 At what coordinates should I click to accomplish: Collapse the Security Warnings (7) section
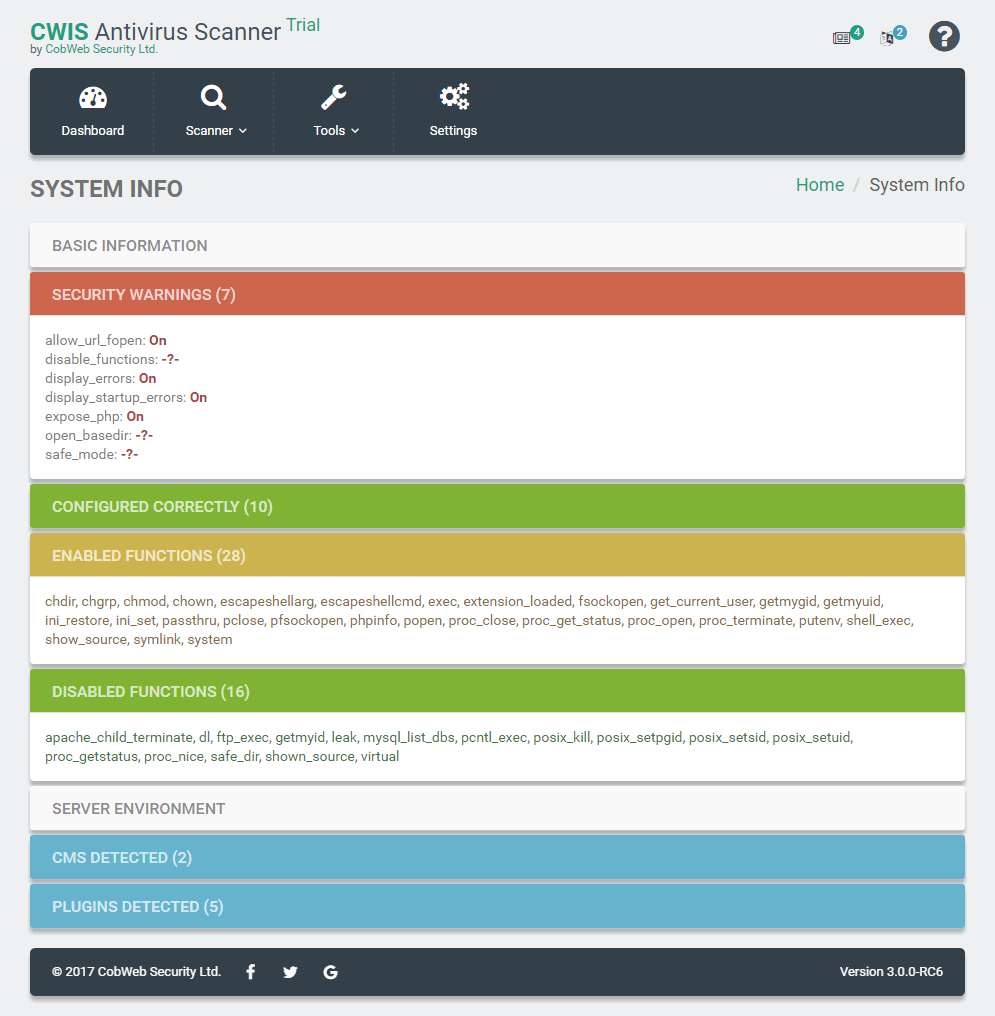(x=497, y=294)
